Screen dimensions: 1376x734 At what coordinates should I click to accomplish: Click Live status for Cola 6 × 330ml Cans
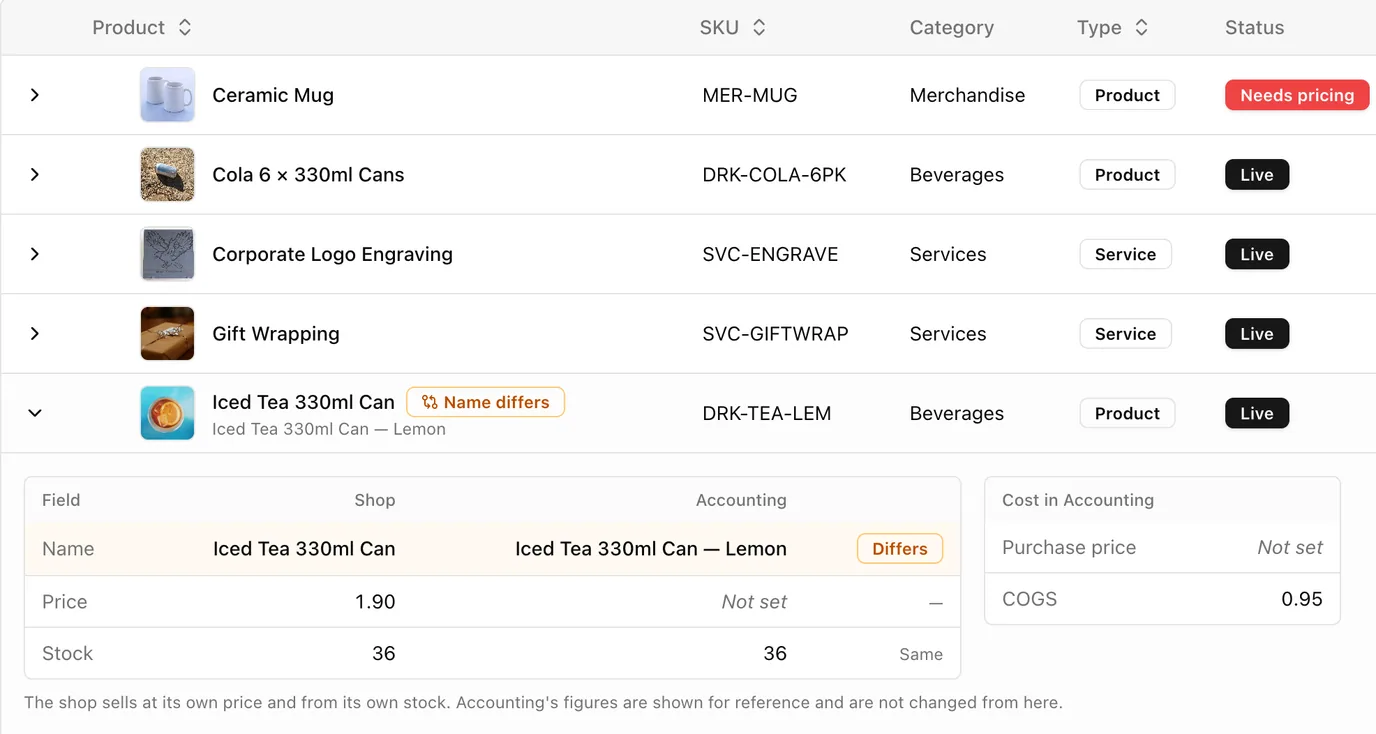click(1257, 175)
